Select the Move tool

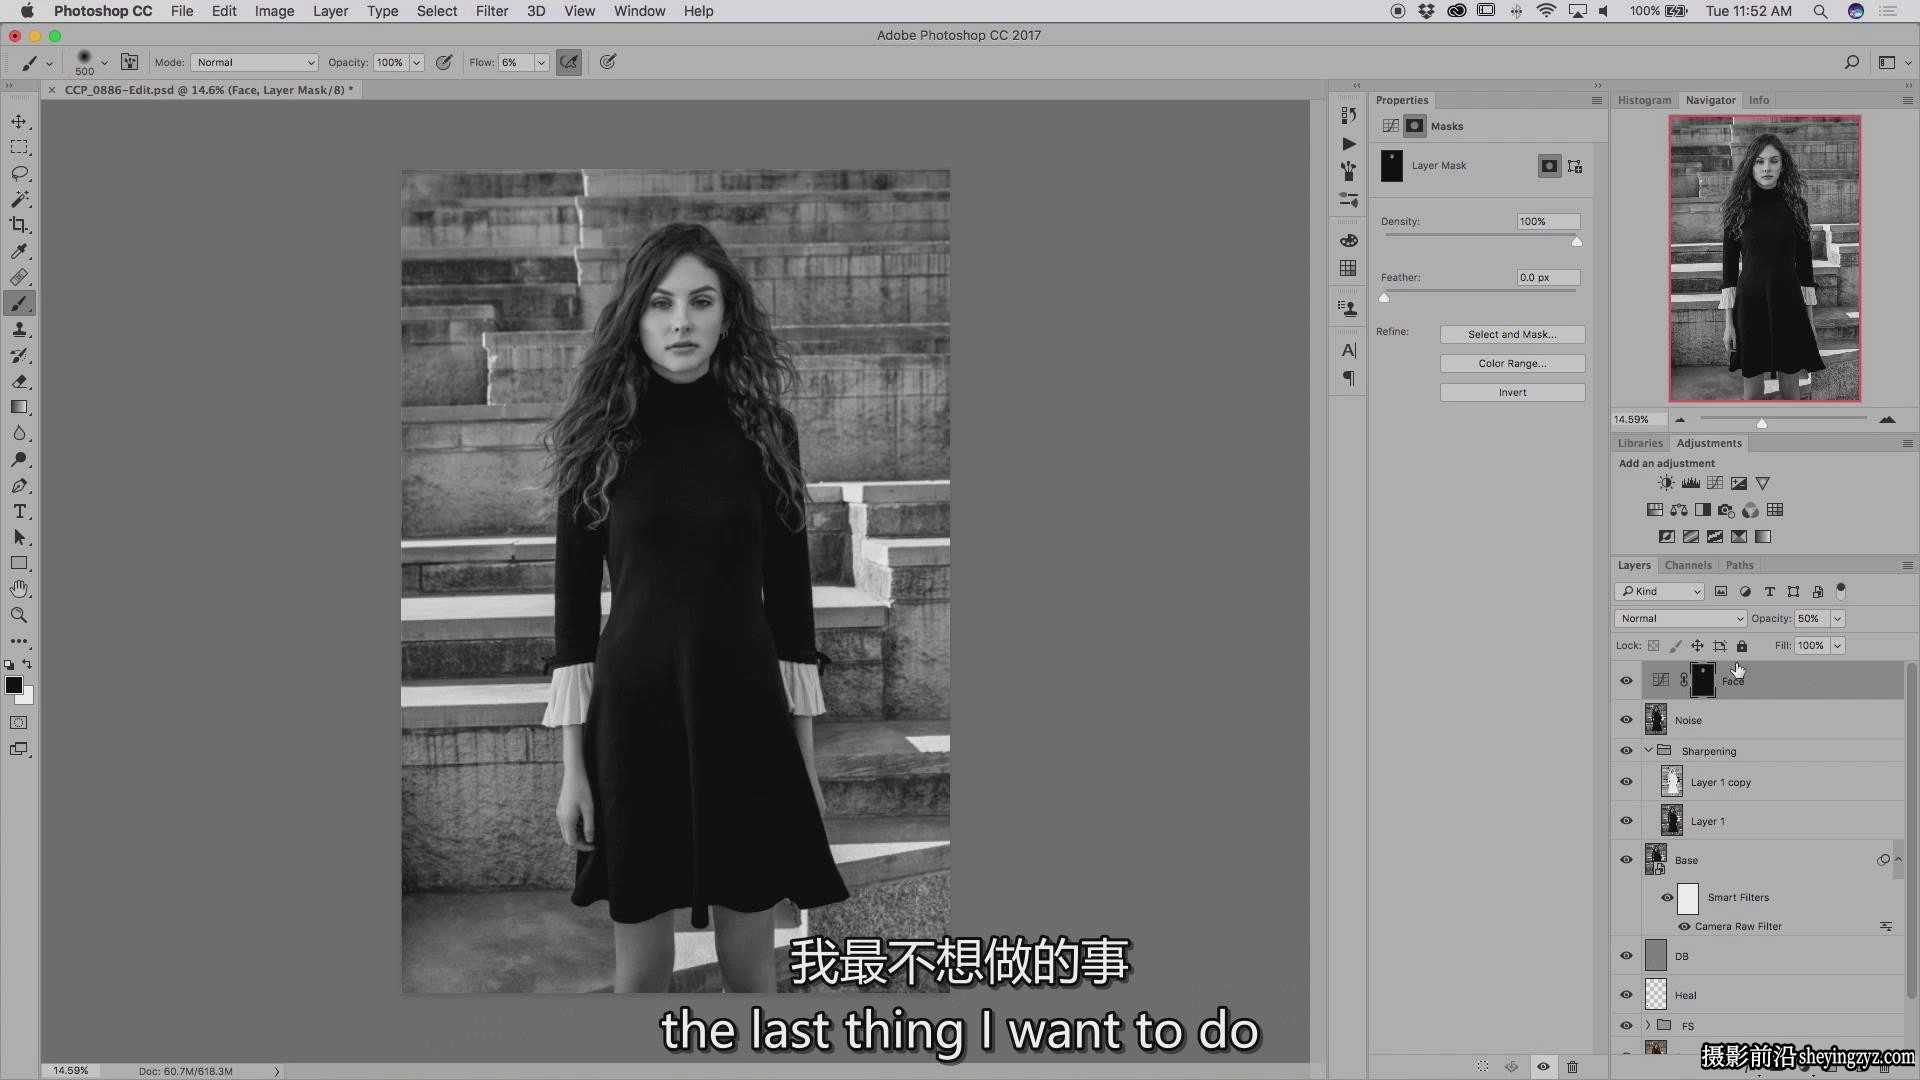(19, 121)
